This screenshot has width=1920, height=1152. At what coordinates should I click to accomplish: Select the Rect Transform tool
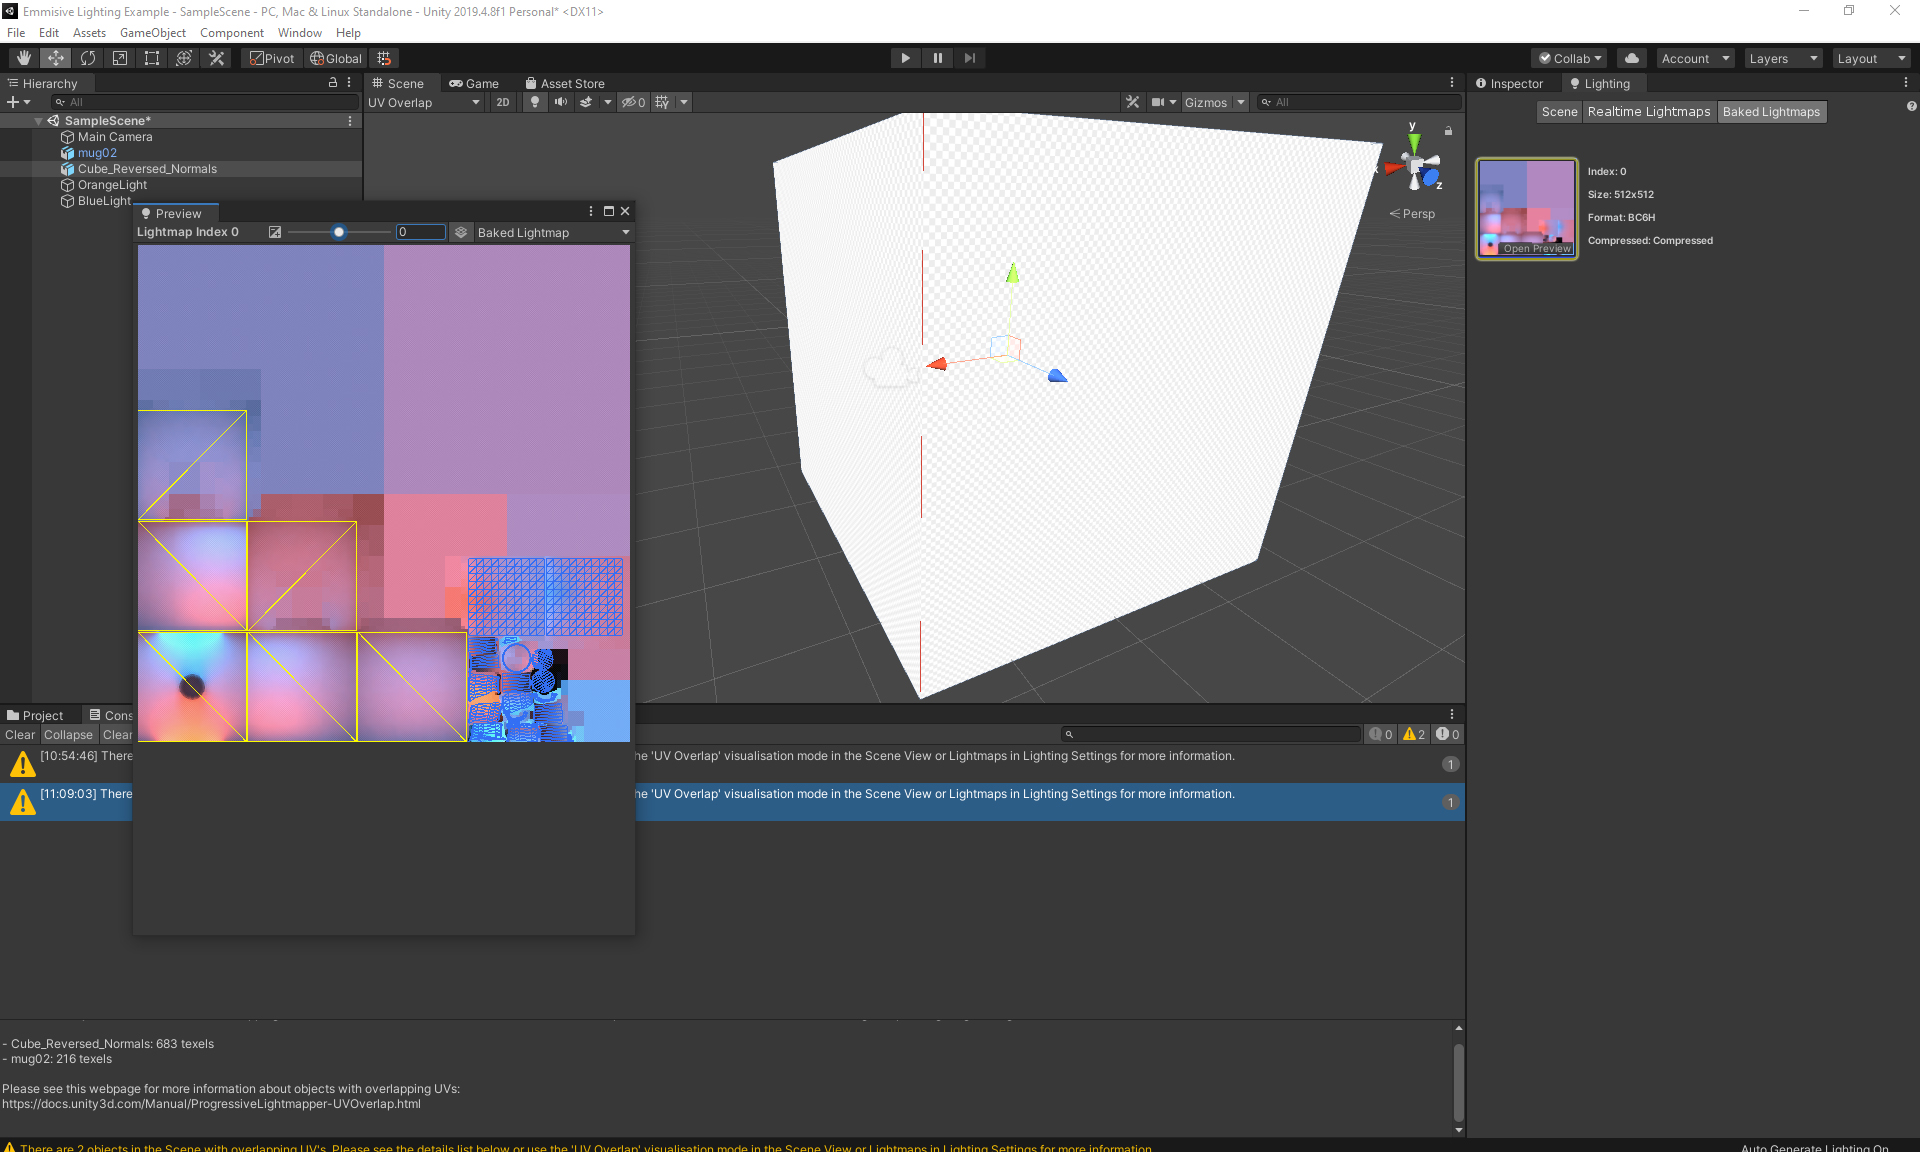(x=151, y=58)
